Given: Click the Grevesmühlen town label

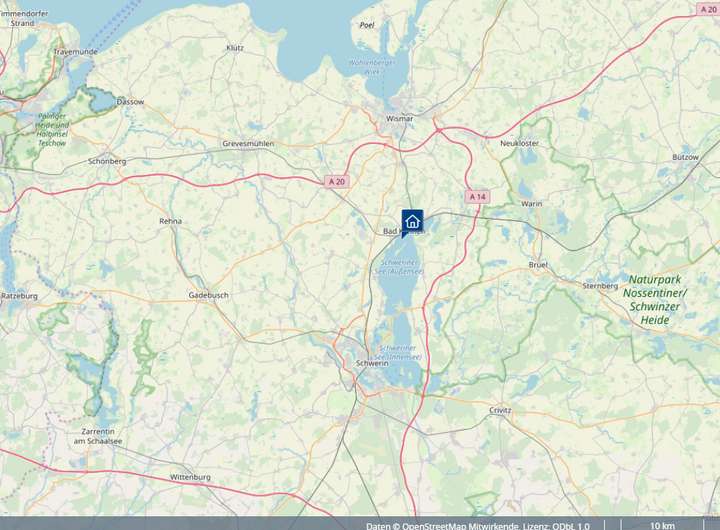Looking at the screenshot, I should pyautogui.click(x=248, y=143).
